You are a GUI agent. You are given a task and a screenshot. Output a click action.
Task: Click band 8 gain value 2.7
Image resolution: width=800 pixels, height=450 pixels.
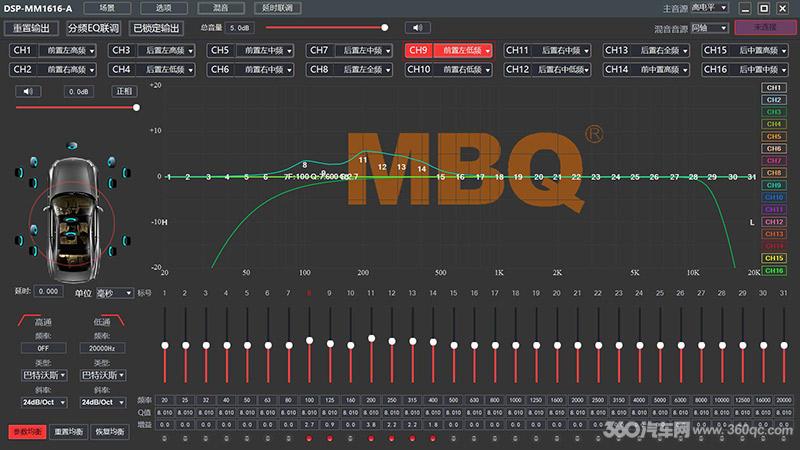point(309,424)
